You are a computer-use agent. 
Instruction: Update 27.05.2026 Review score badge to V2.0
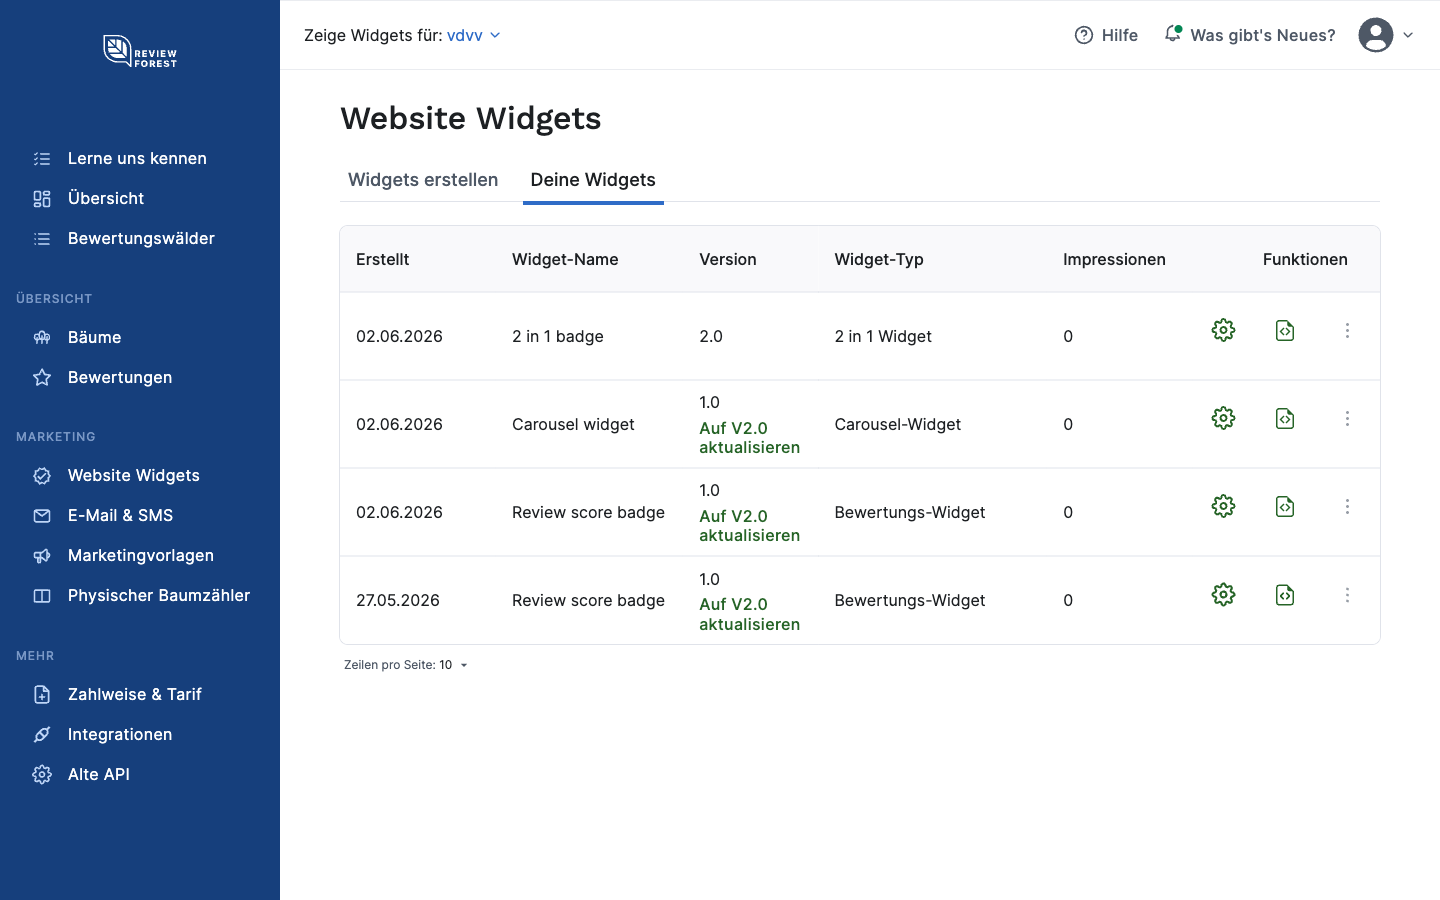749,614
